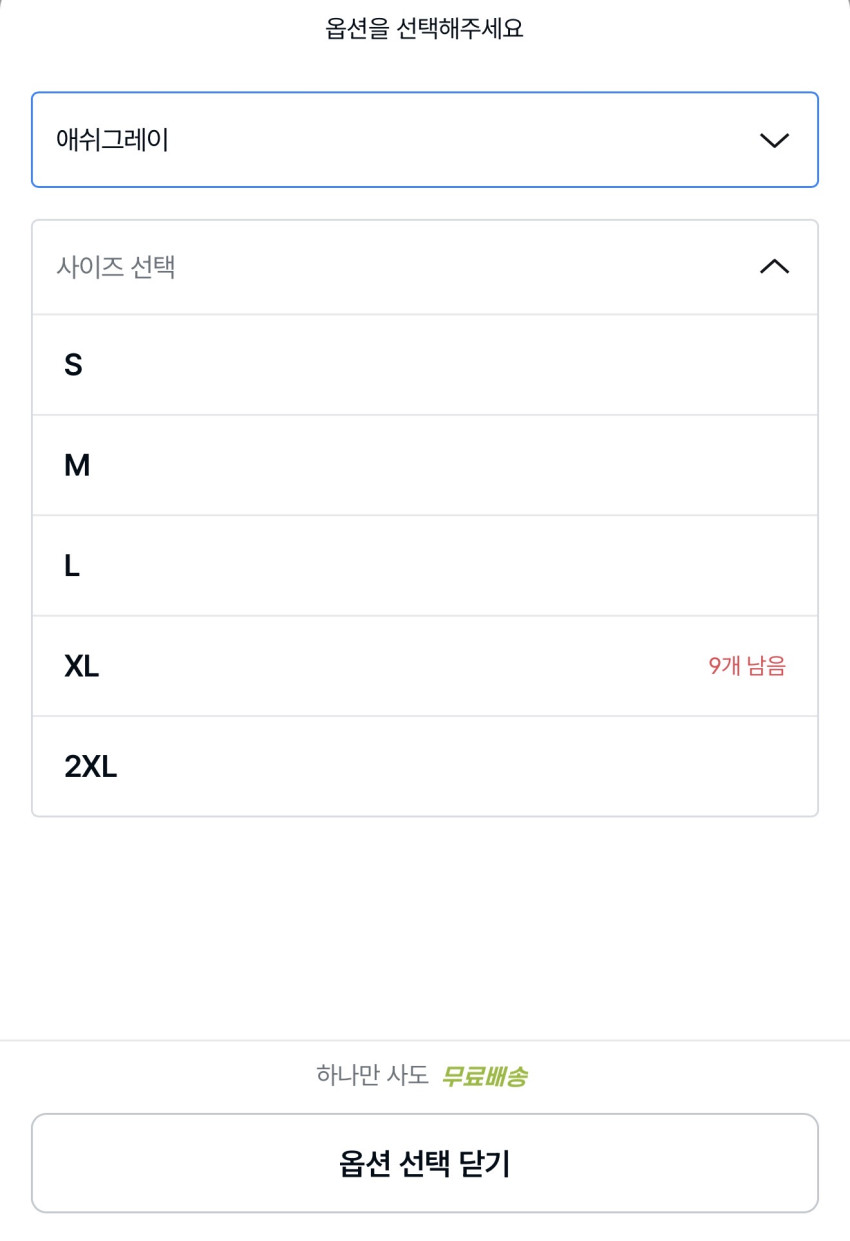This screenshot has height=1241, width=850.
Task: Choose size L option
Action: pyautogui.click(x=72, y=566)
